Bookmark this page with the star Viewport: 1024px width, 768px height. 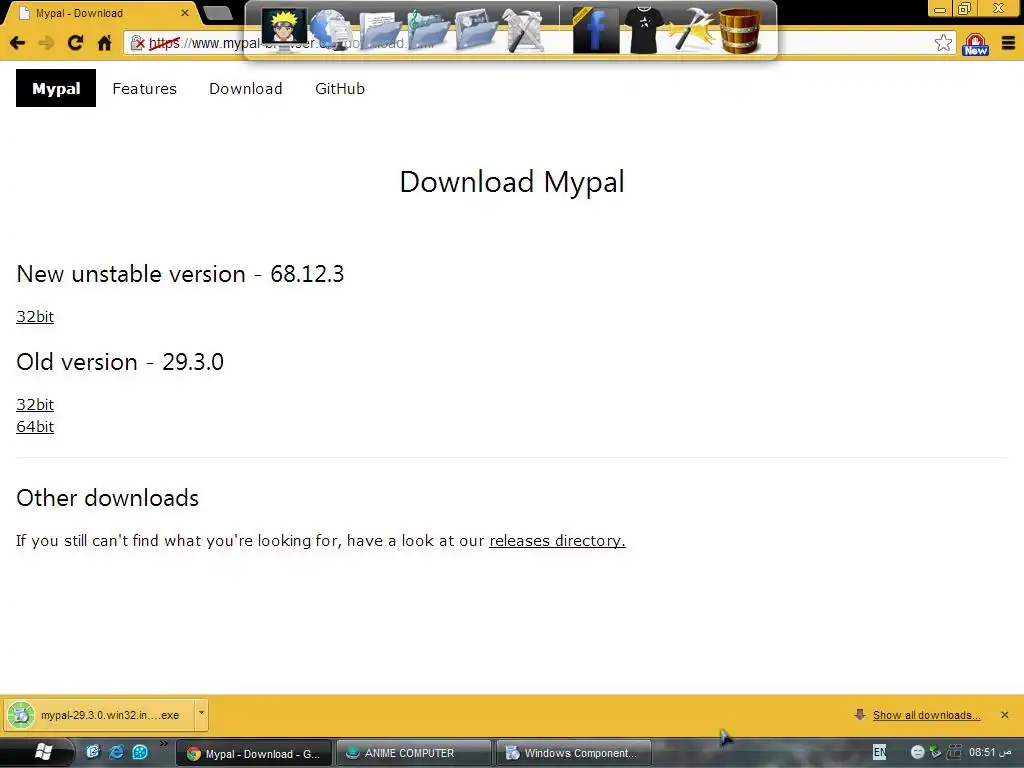942,43
